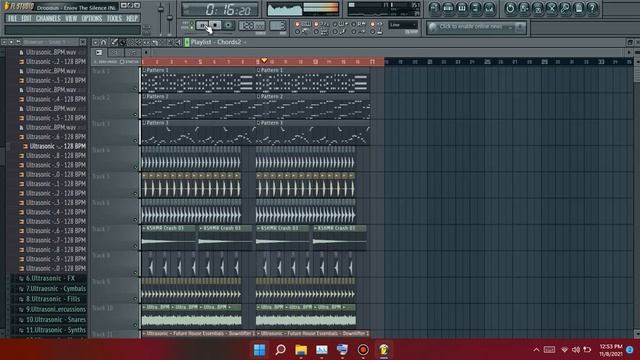This screenshot has height=360, width=640.
Task: Open the playlist view shortcut icon
Action: (434, 8)
